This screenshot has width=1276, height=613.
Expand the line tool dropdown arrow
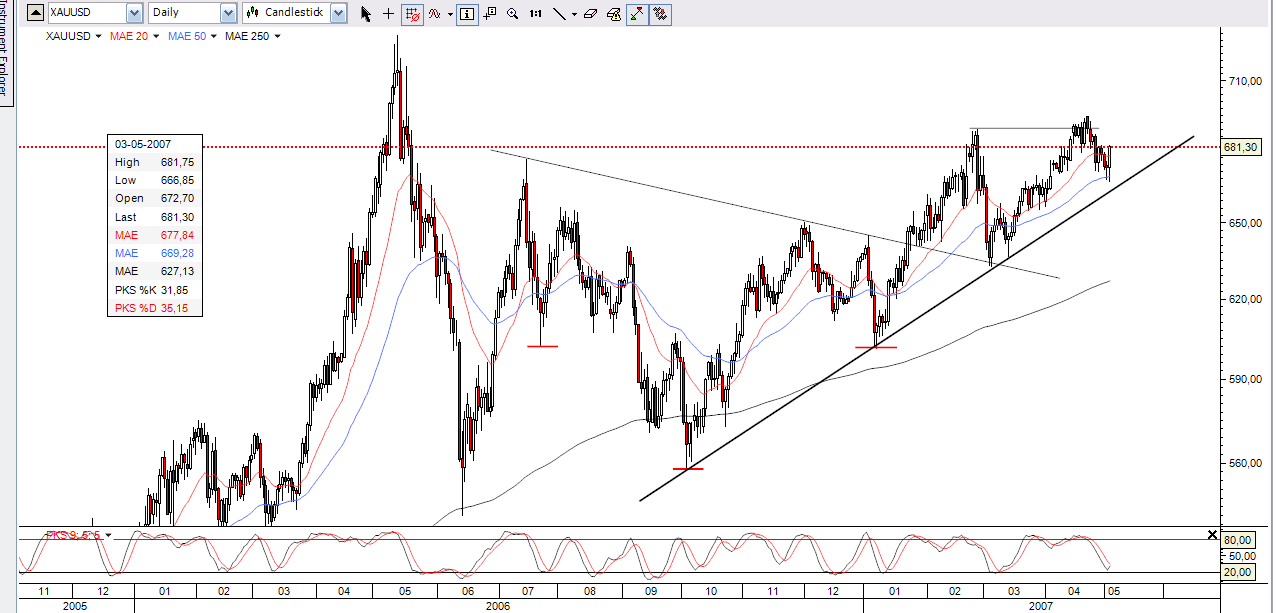(x=575, y=14)
